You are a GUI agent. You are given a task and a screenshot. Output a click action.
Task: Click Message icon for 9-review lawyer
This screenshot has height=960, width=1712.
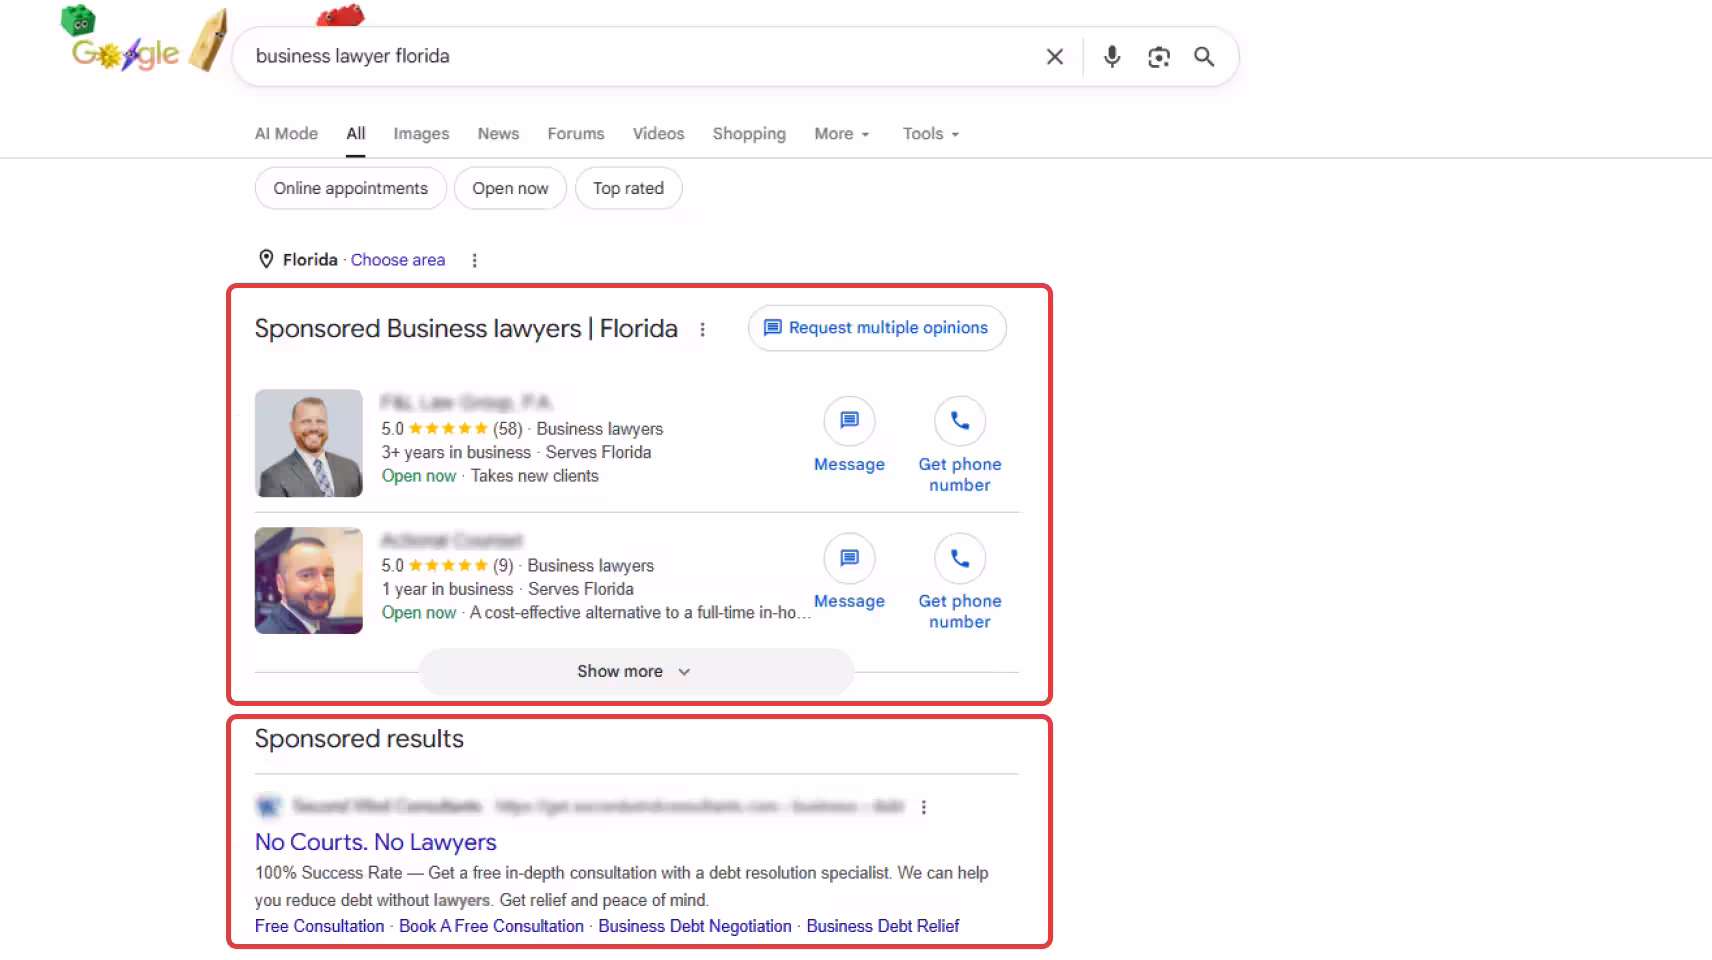tap(849, 558)
